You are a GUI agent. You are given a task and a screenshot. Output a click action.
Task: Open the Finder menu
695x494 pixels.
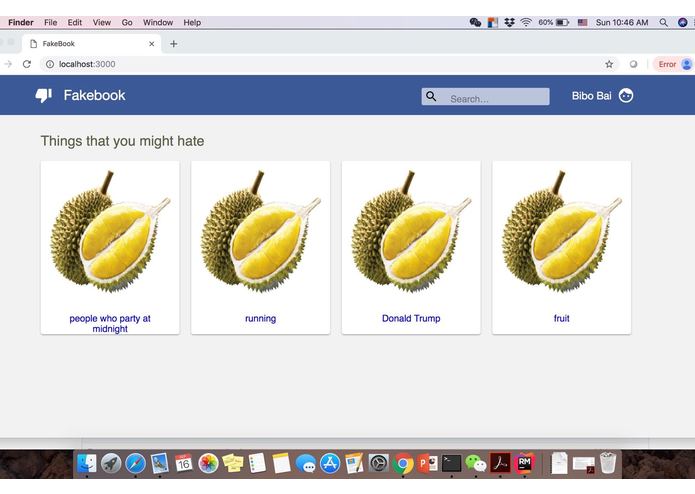[21, 23]
